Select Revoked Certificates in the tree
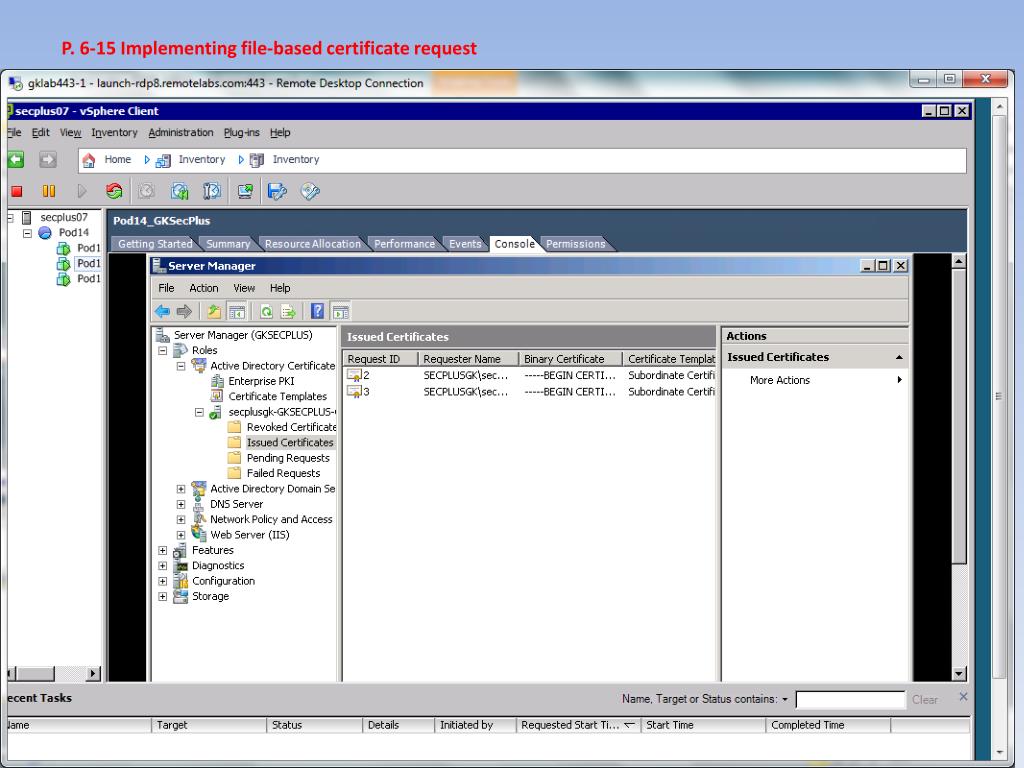Image resolution: width=1024 pixels, height=768 pixels. [291, 427]
